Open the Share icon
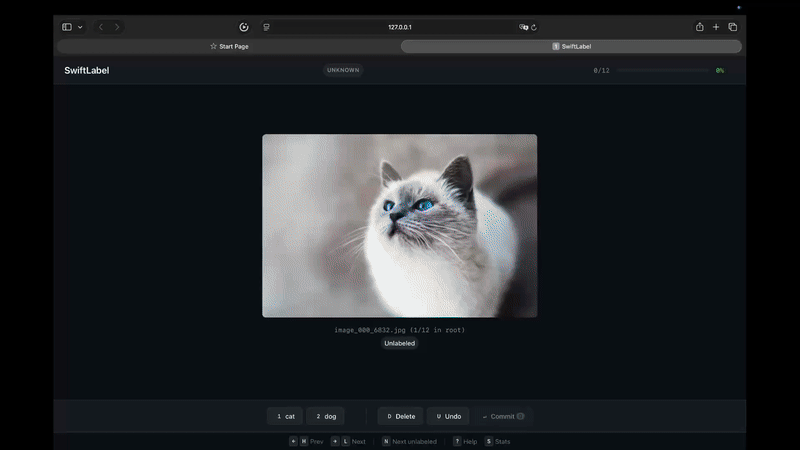 [x=699, y=27]
